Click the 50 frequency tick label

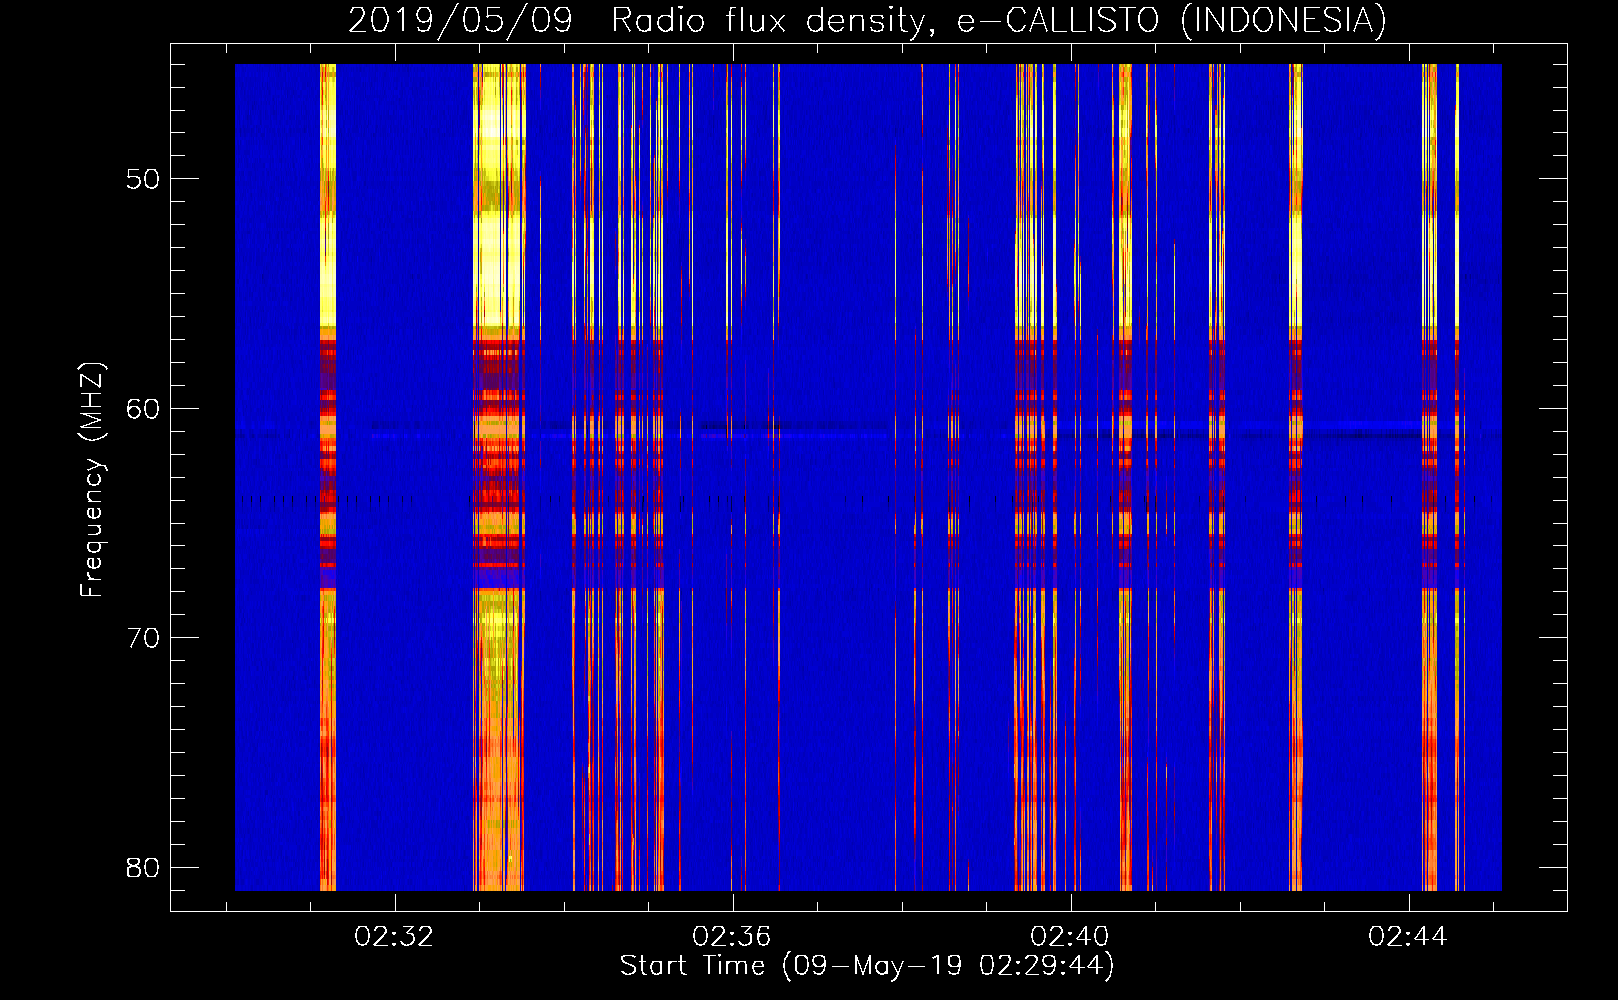(142, 179)
